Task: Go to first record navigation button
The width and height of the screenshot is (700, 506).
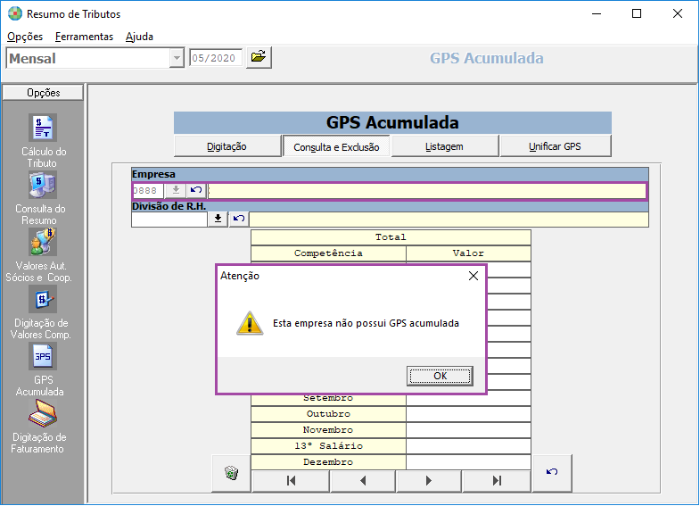Action: (291, 481)
